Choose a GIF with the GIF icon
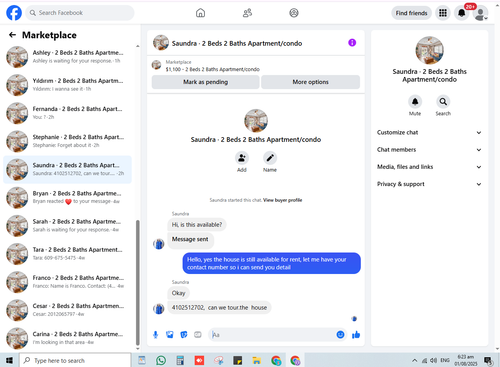Screen dimensions: 500x367 (198, 335)
